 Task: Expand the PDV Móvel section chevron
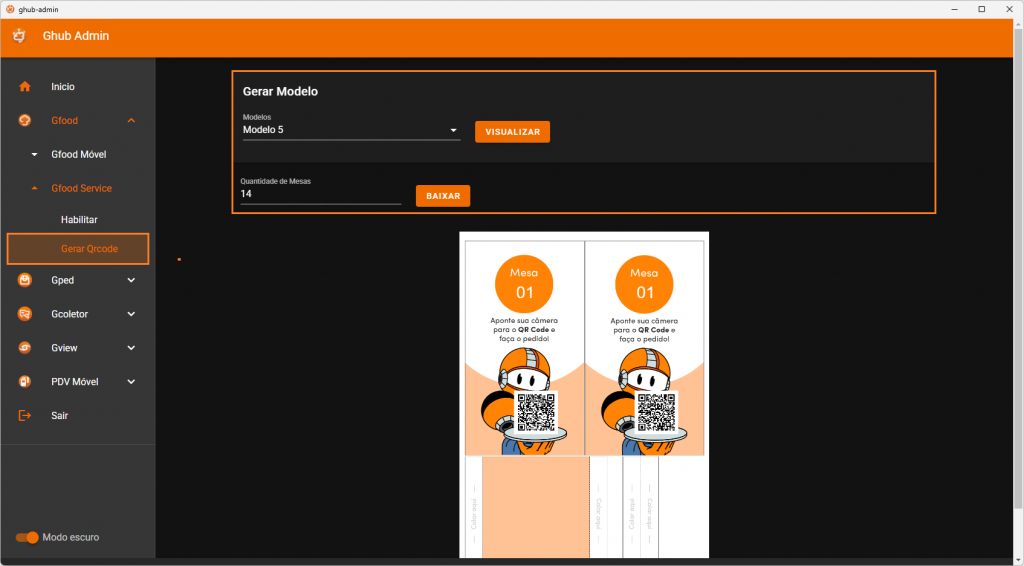(x=131, y=382)
